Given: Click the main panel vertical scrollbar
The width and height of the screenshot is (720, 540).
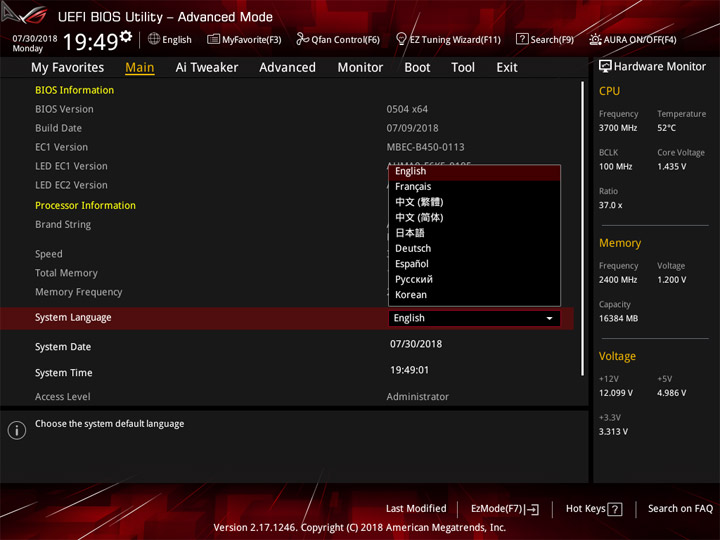Looking at the screenshot, I should [x=583, y=229].
